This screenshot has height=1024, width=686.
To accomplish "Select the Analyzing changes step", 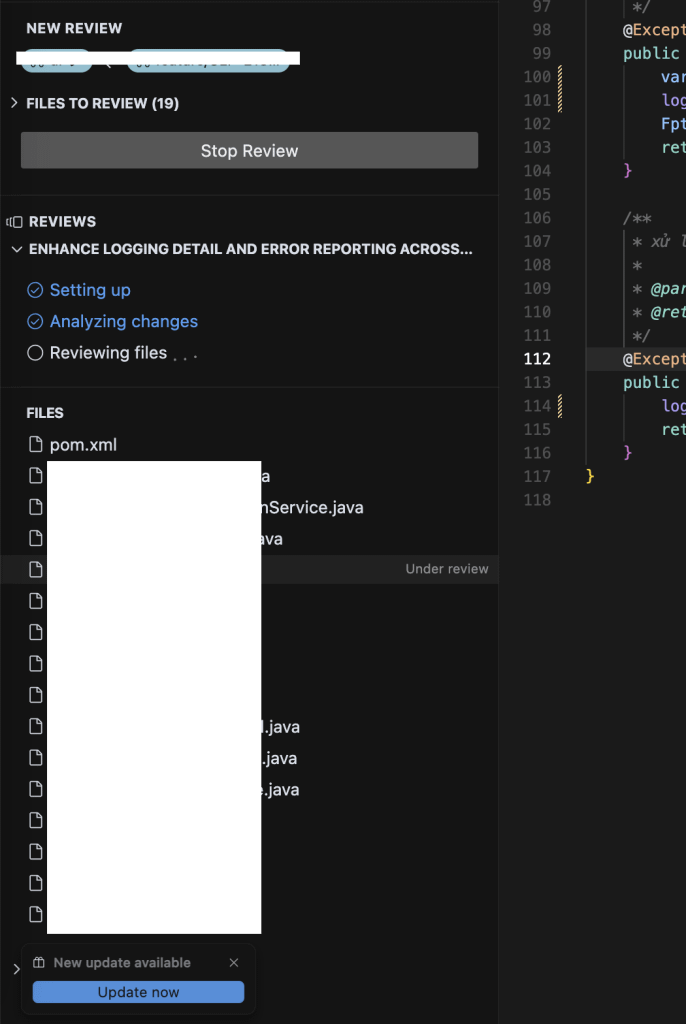I will coord(123,321).
